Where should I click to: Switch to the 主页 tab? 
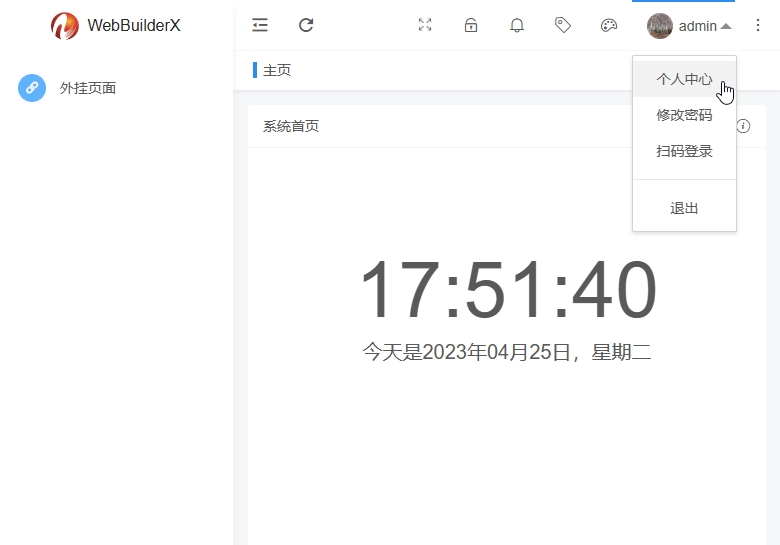[x=277, y=70]
